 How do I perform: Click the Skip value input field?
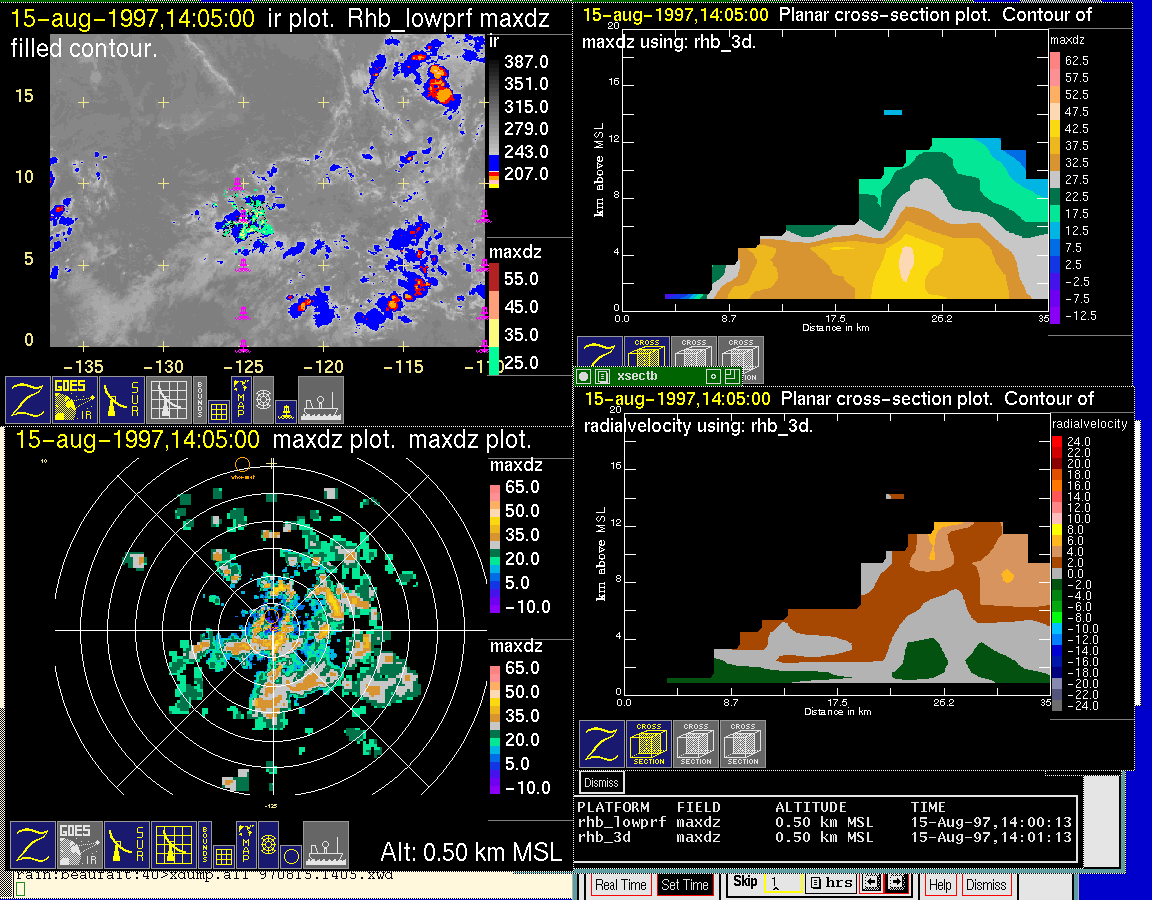pos(782,885)
